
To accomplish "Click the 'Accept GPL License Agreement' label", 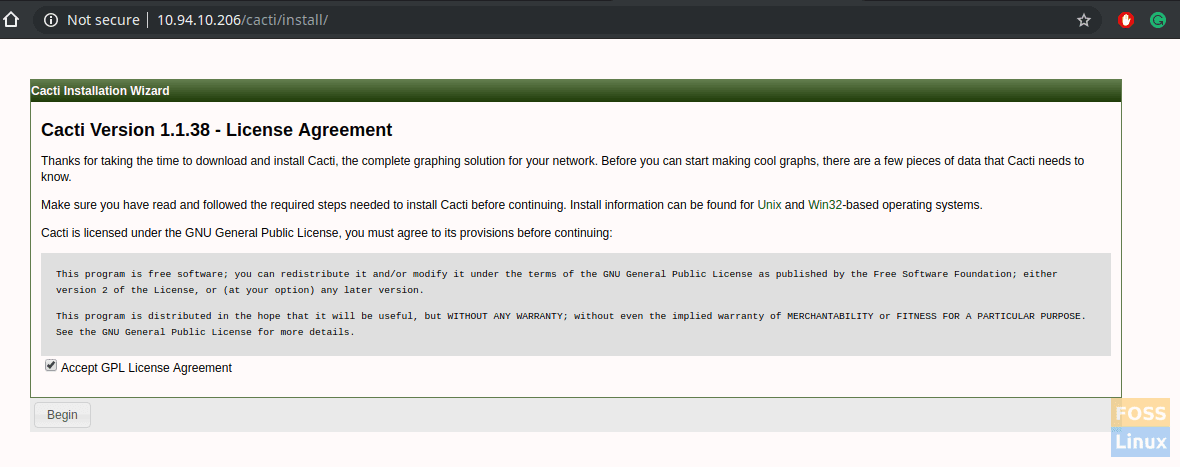I will 146,368.
